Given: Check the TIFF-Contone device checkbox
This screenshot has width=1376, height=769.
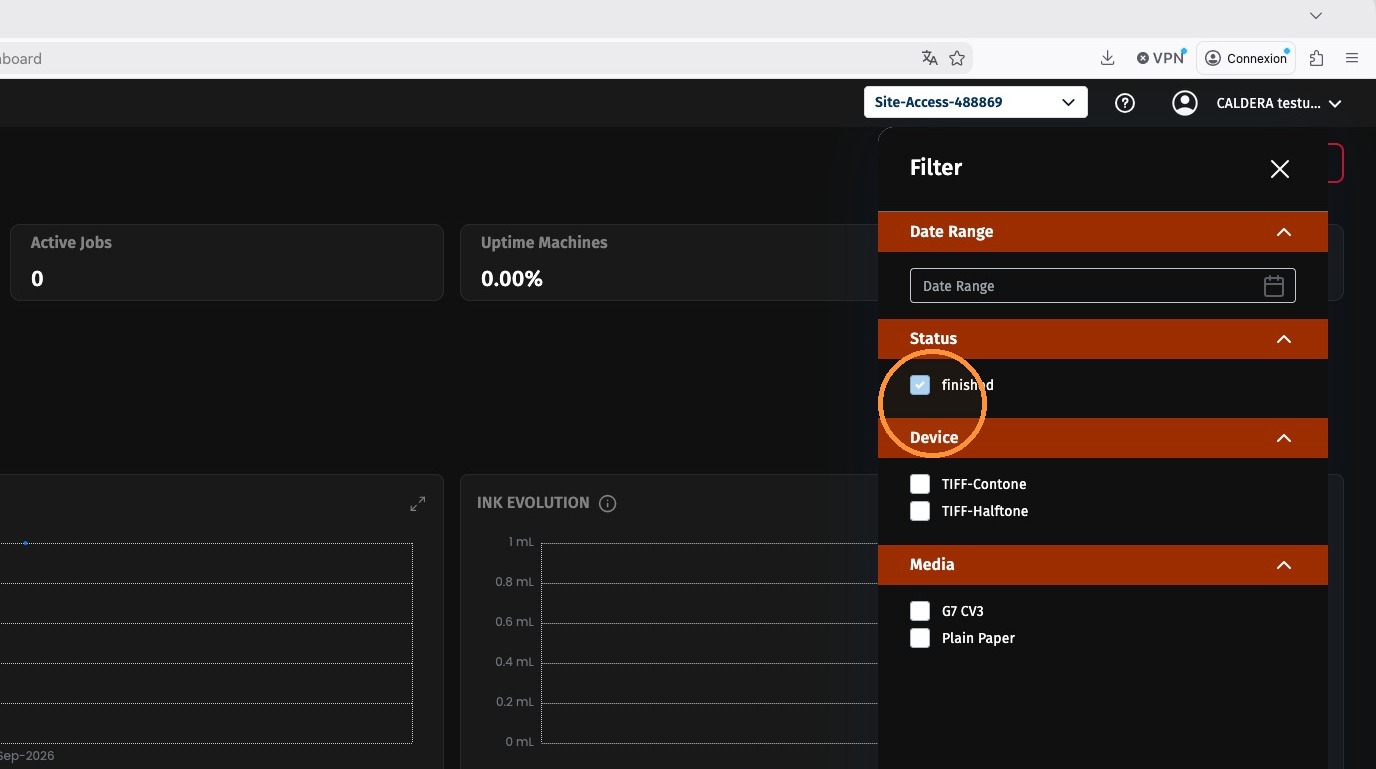Looking at the screenshot, I should click(920, 484).
